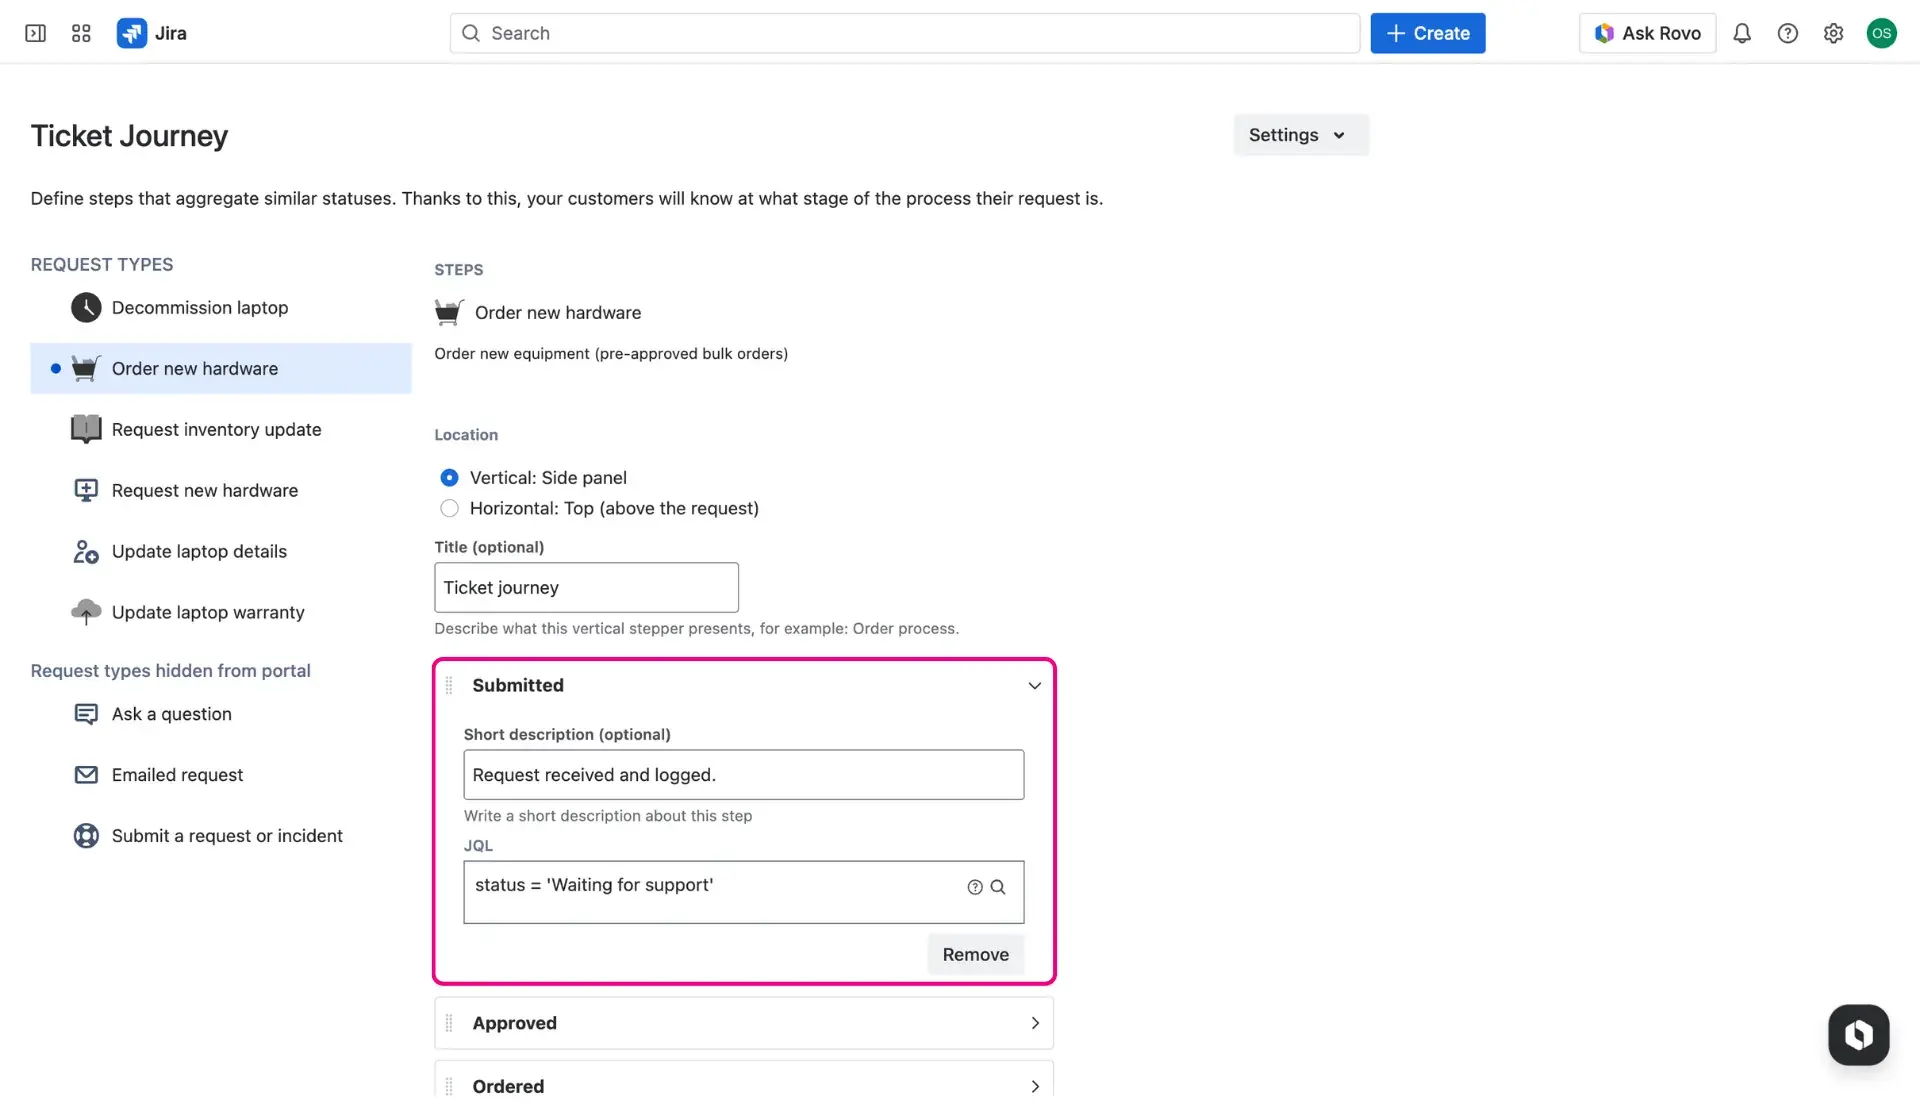Open the app switcher grid icon
Screen dimensions: 1920x1104
click(81, 33)
